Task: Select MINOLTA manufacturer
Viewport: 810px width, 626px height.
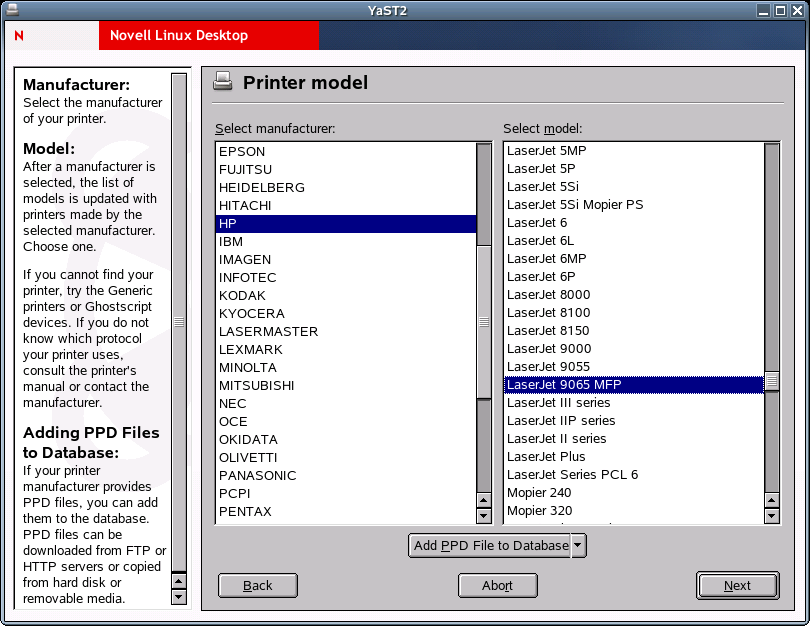Action: point(346,368)
